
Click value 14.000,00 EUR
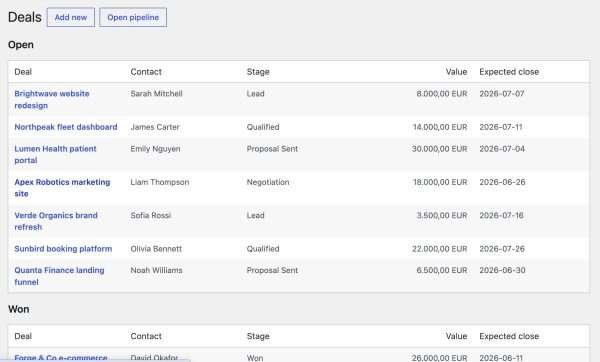(x=440, y=127)
